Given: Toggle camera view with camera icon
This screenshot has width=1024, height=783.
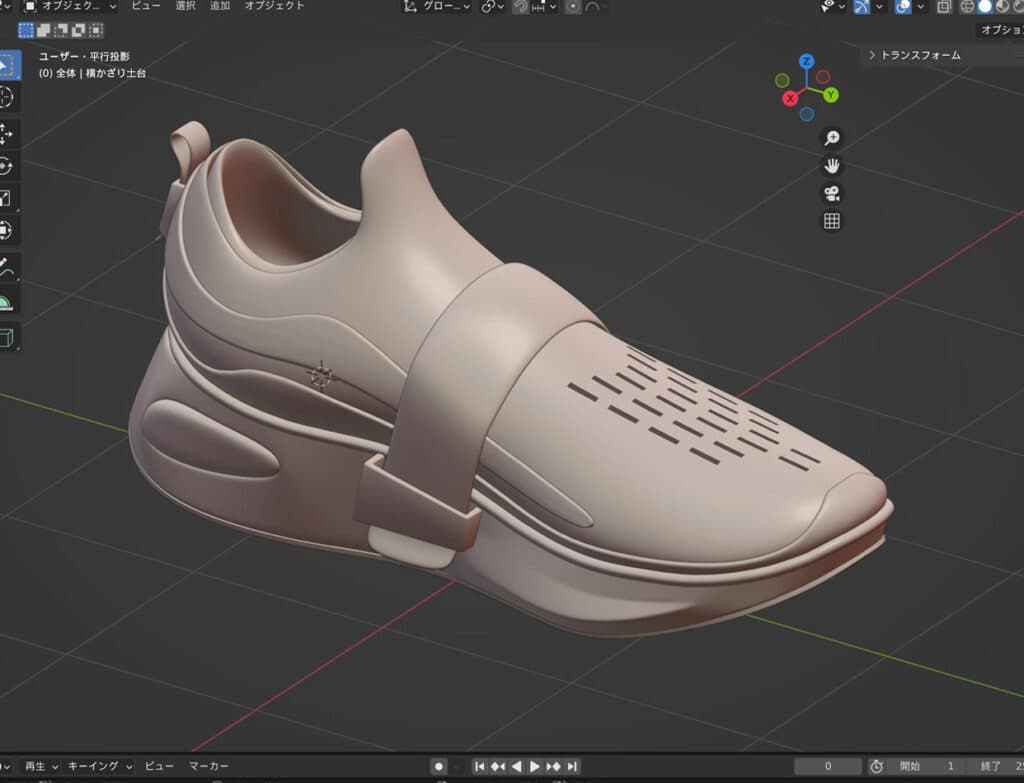Looking at the screenshot, I should 831,193.
